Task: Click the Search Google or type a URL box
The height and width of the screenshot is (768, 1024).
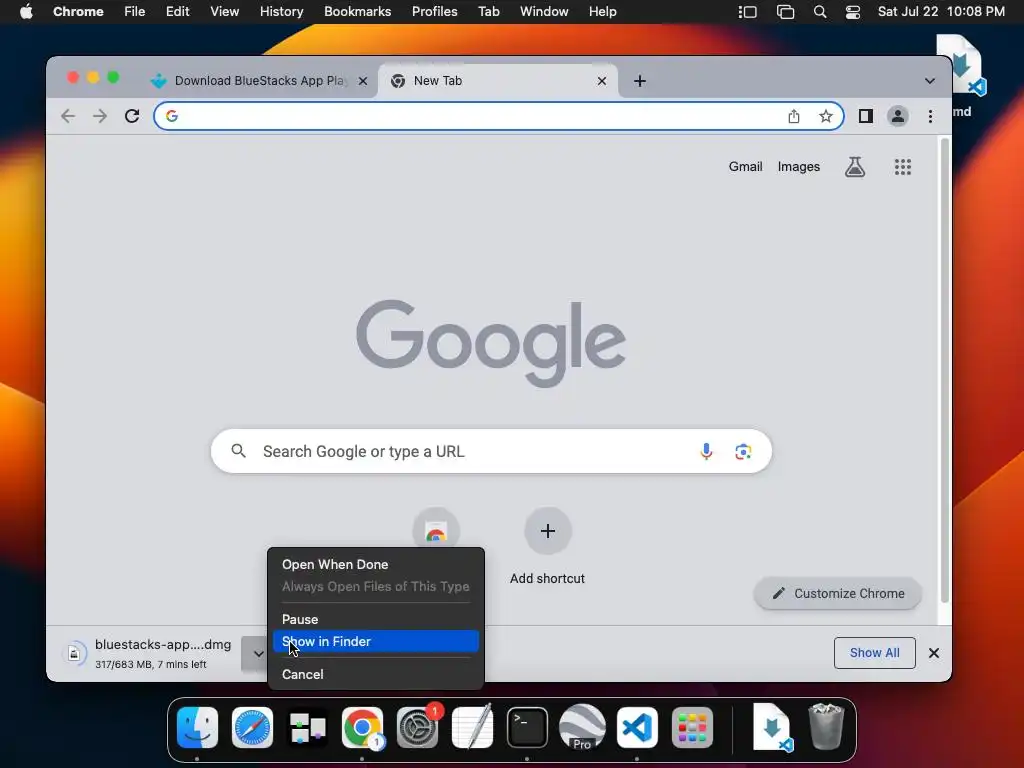Action: [491, 451]
